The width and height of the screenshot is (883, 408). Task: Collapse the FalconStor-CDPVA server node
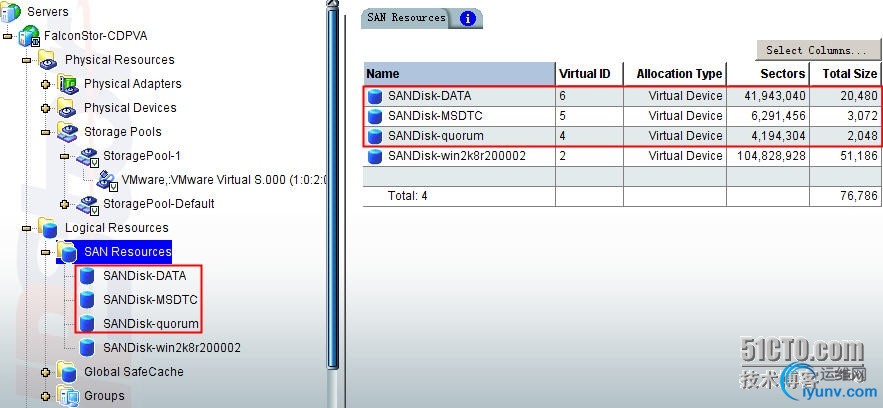pyautogui.click(x=7, y=36)
